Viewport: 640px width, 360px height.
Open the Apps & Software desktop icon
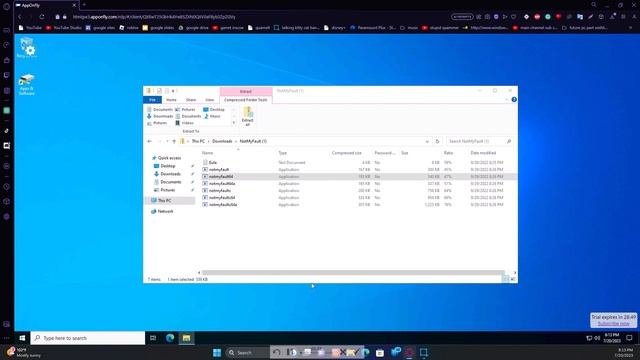[27, 85]
